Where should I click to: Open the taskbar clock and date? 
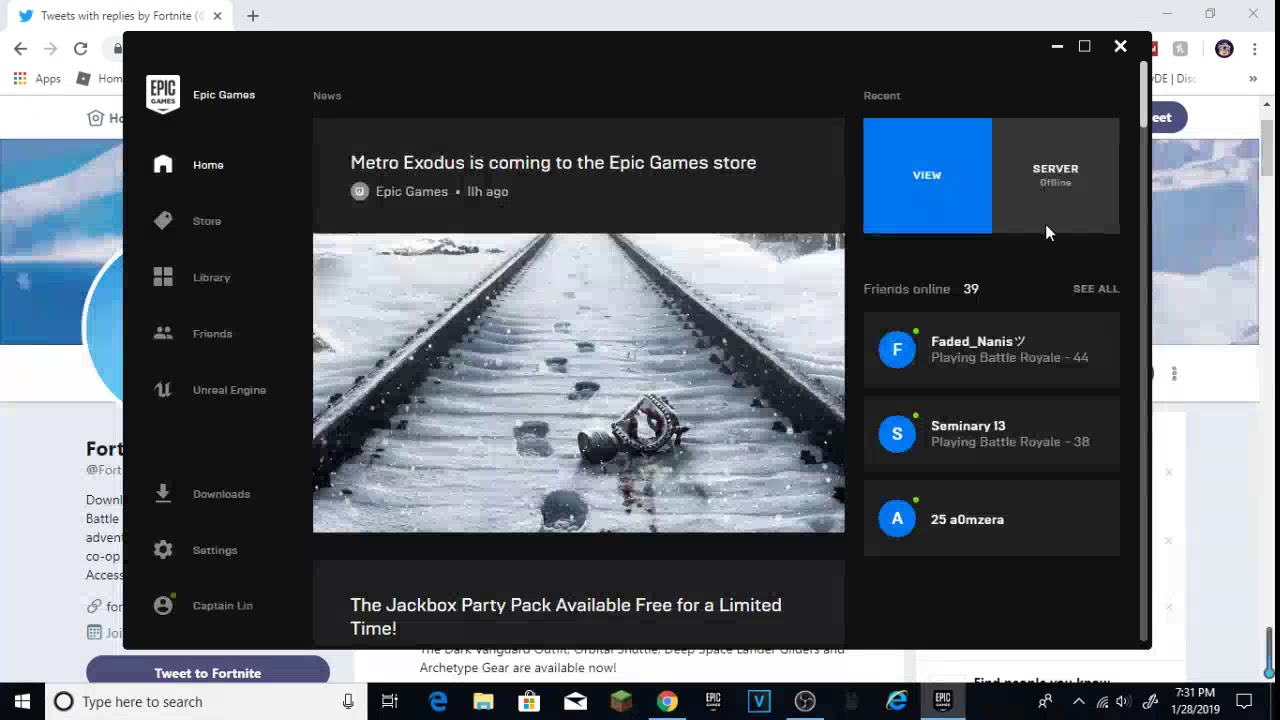point(1195,702)
